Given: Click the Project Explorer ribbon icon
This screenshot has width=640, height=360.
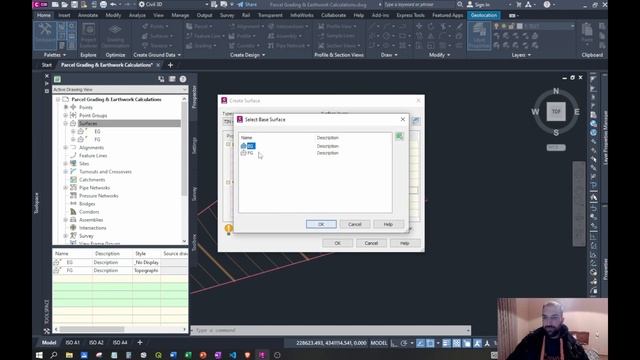Looking at the screenshot, I should 88,35.
